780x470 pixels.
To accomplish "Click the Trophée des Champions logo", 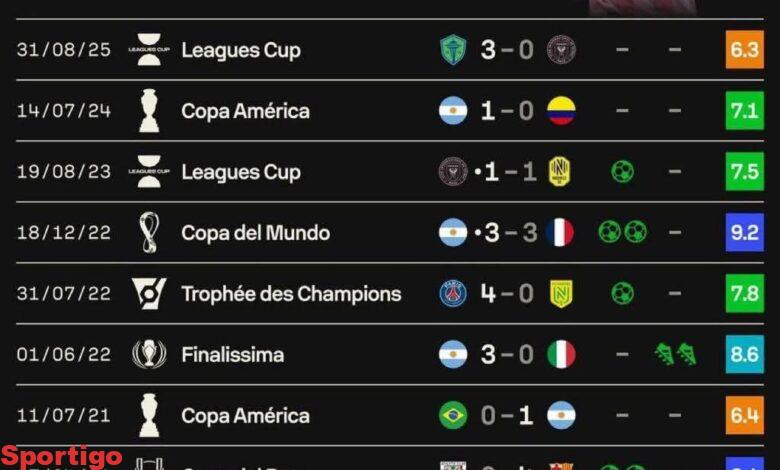I will [149, 293].
